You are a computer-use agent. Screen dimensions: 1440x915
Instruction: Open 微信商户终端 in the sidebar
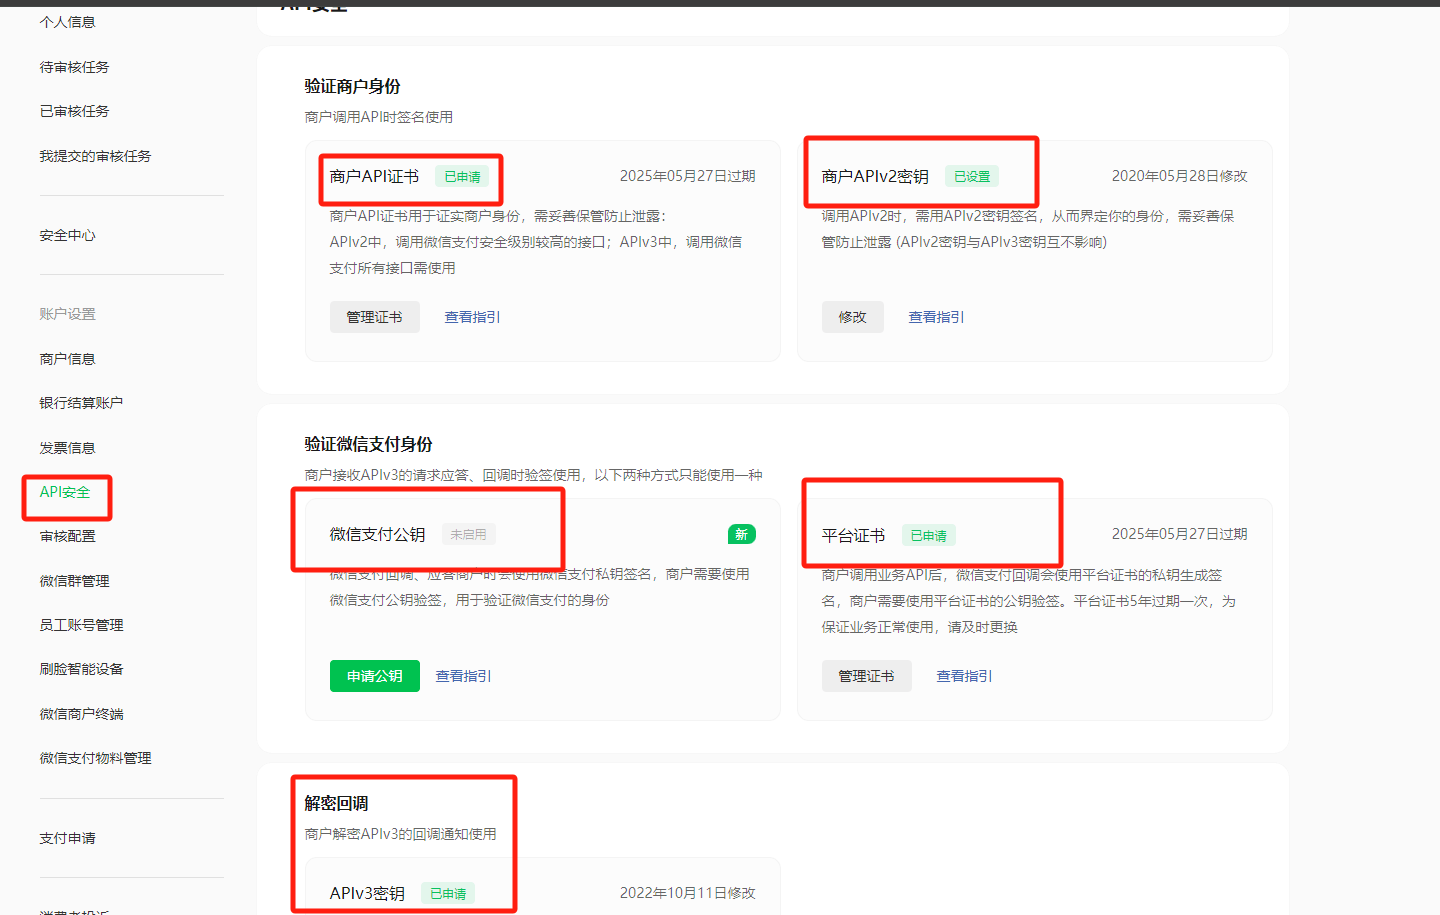coord(81,714)
